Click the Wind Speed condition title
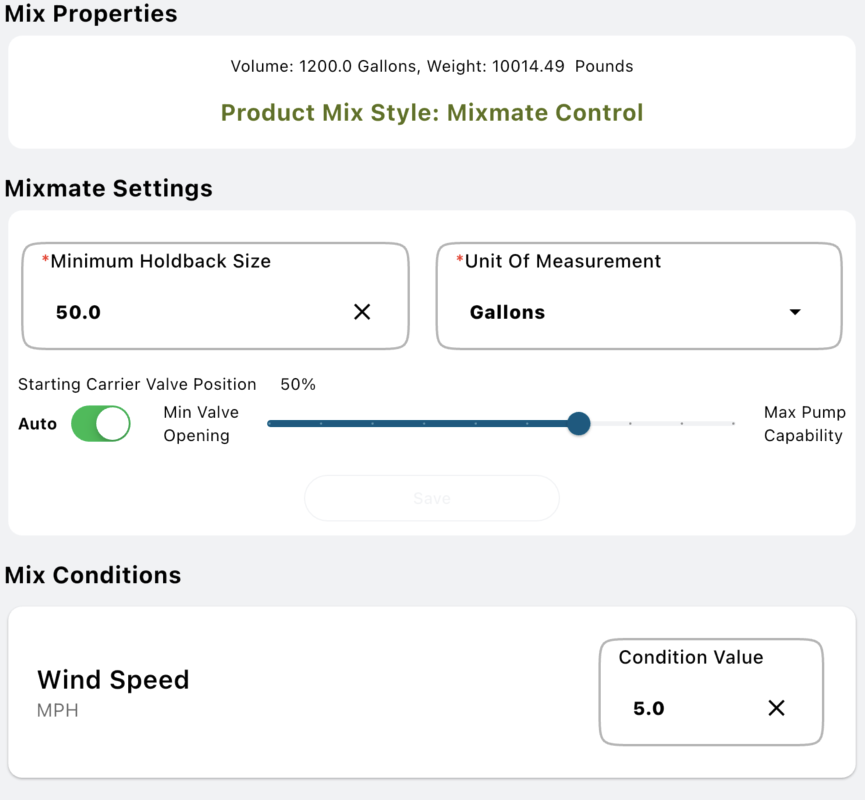This screenshot has height=800, width=865. tap(113, 680)
